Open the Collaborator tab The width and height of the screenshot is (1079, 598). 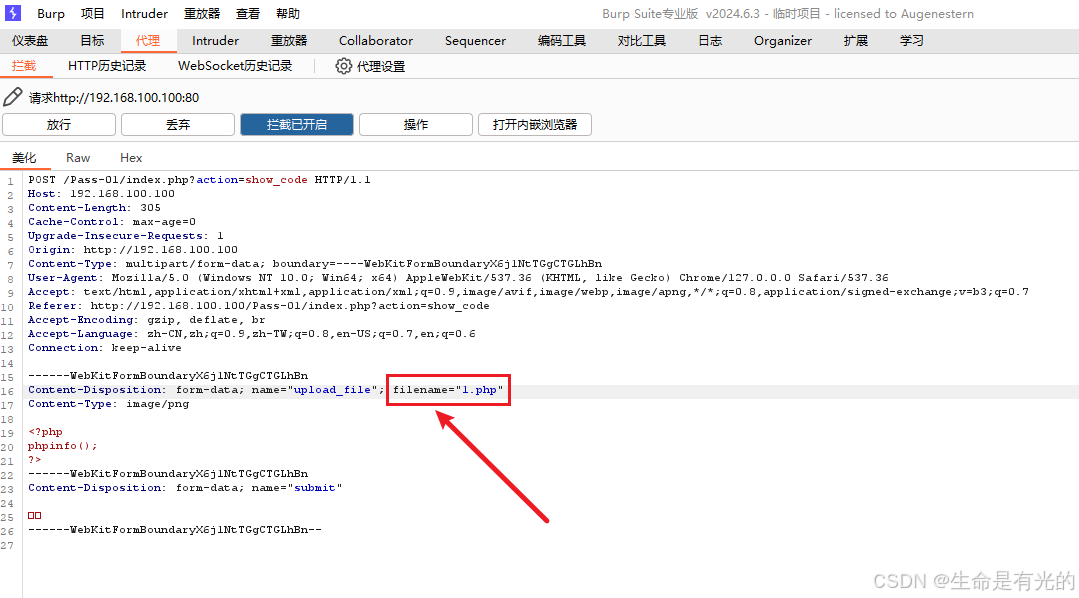click(376, 41)
